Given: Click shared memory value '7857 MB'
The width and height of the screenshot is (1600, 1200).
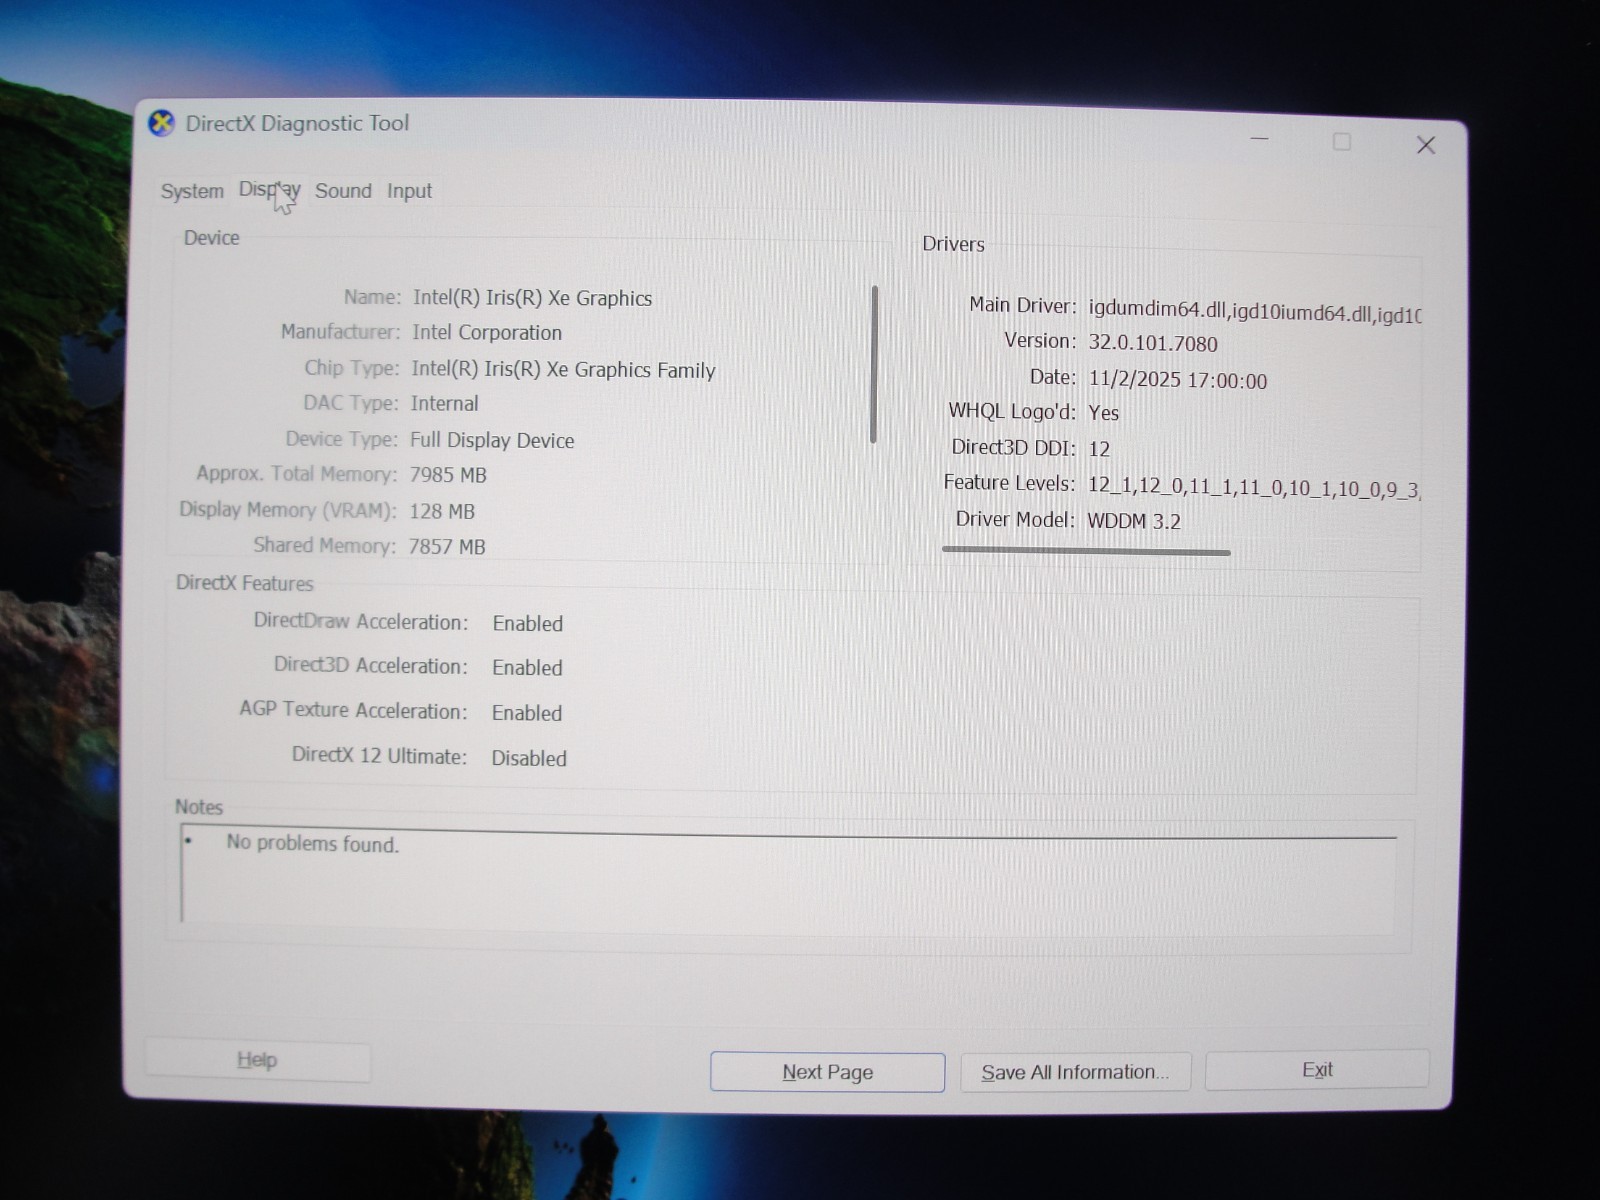Looking at the screenshot, I should coord(447,547).
